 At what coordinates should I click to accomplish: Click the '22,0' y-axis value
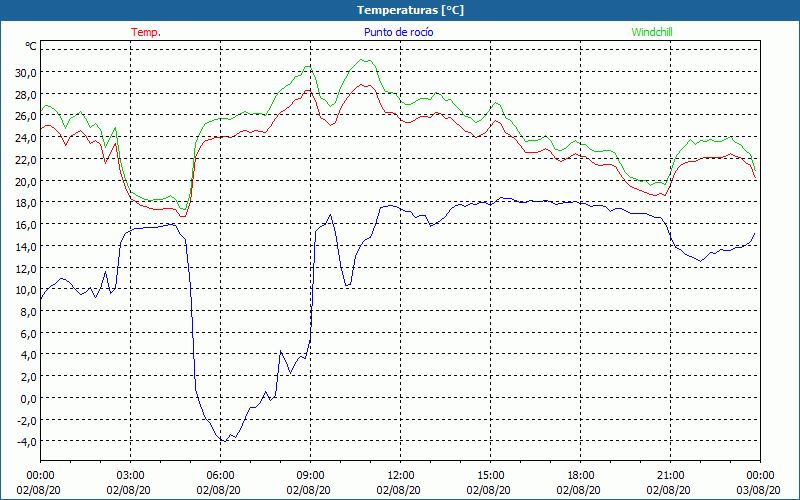tap(26, 160)
